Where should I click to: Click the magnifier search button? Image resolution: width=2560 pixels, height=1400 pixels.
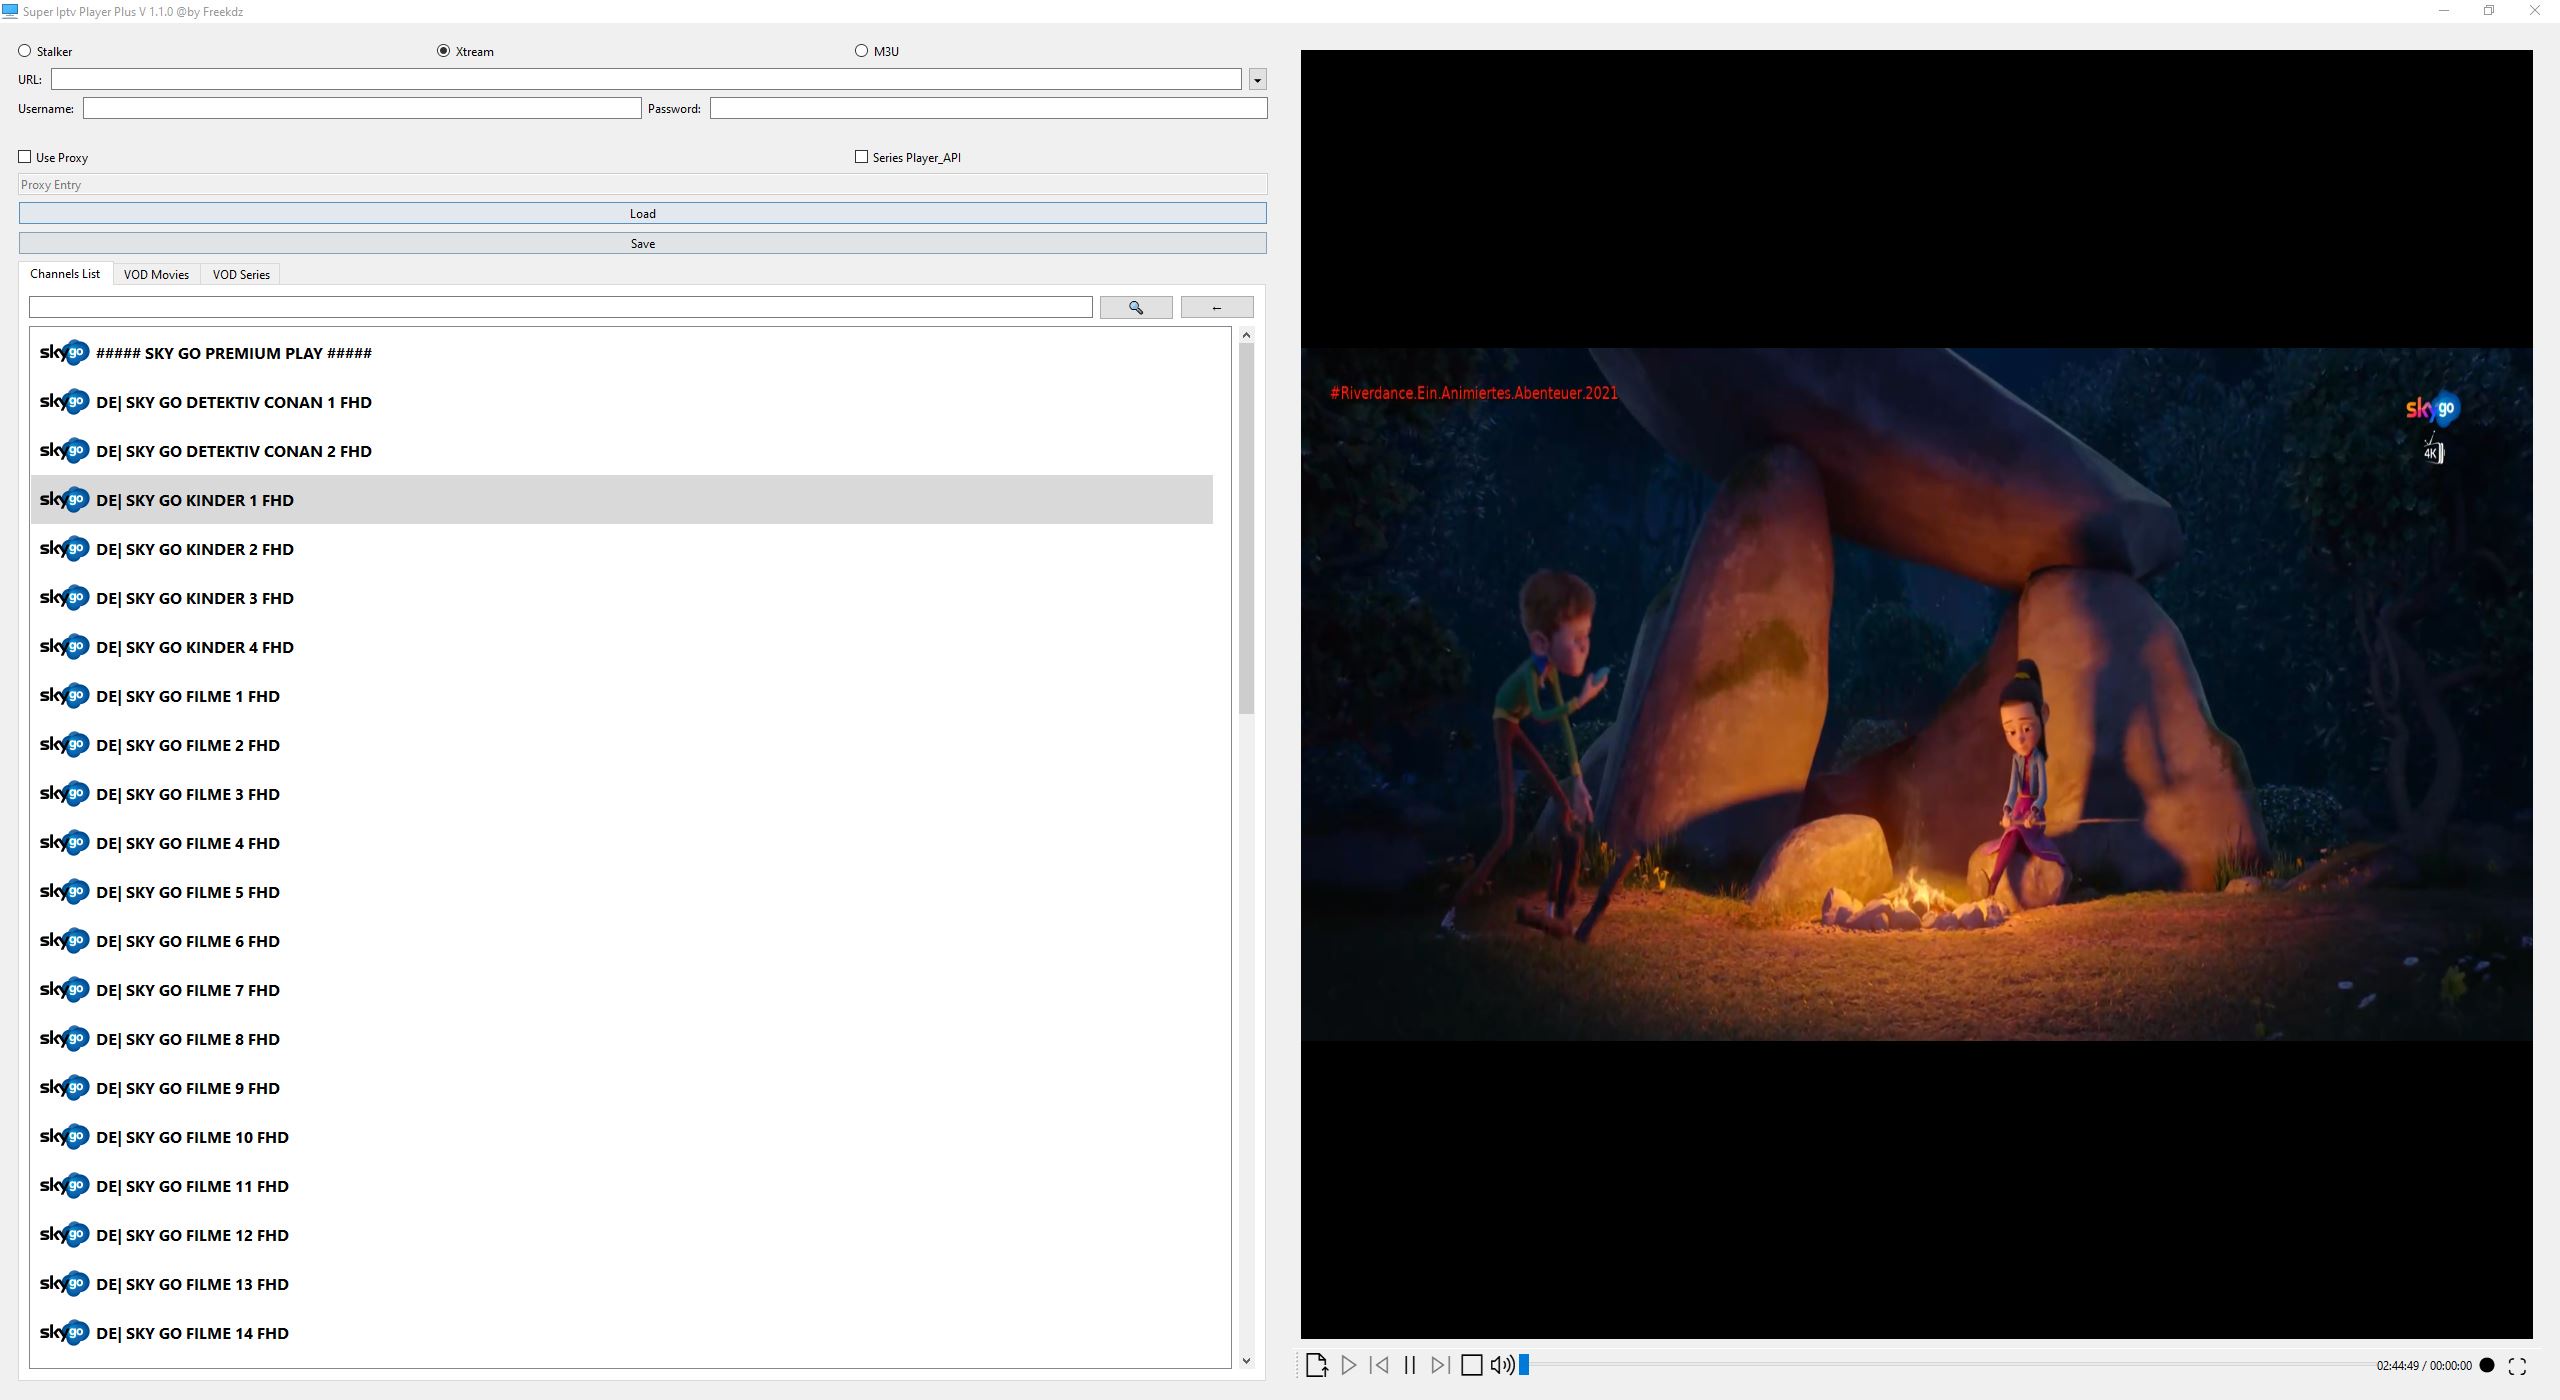1136,307
